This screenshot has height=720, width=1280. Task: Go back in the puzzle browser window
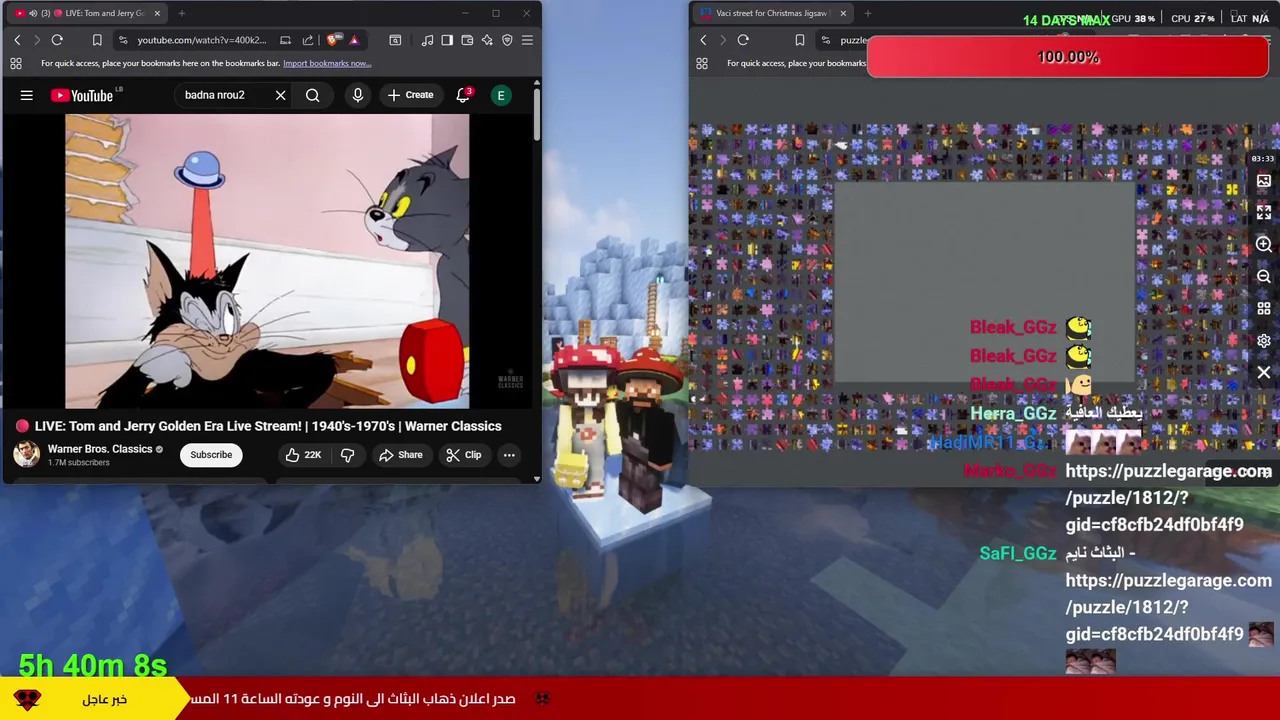[703, 40]
